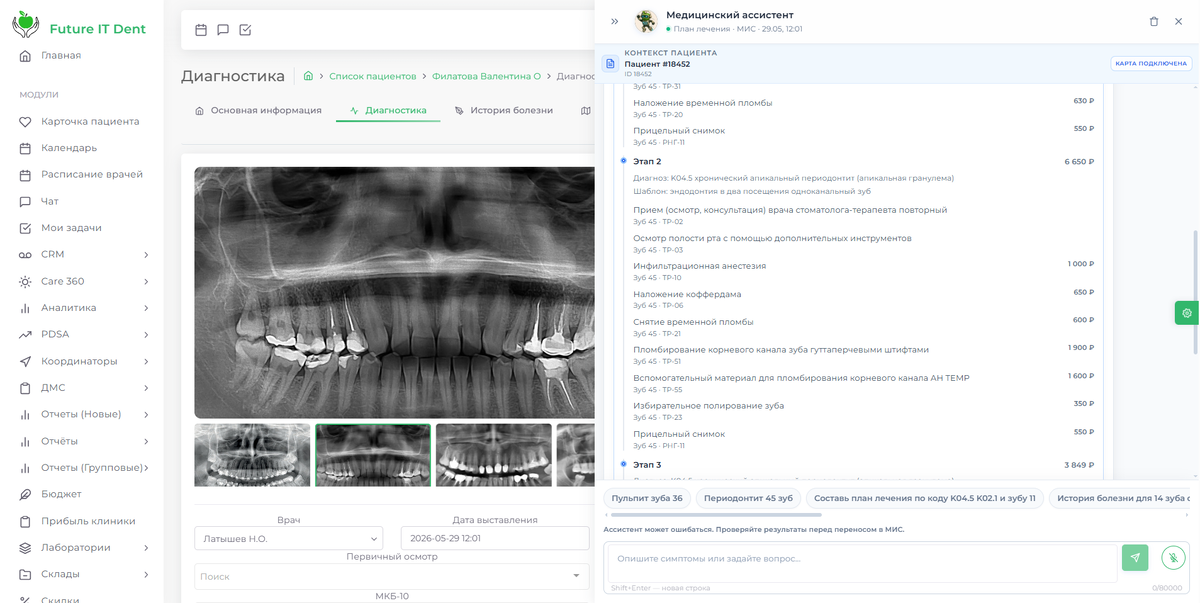The image size is (1200, 603).
Task: Expand the CRM sidebar submenu
Action: tap(82, 254)
